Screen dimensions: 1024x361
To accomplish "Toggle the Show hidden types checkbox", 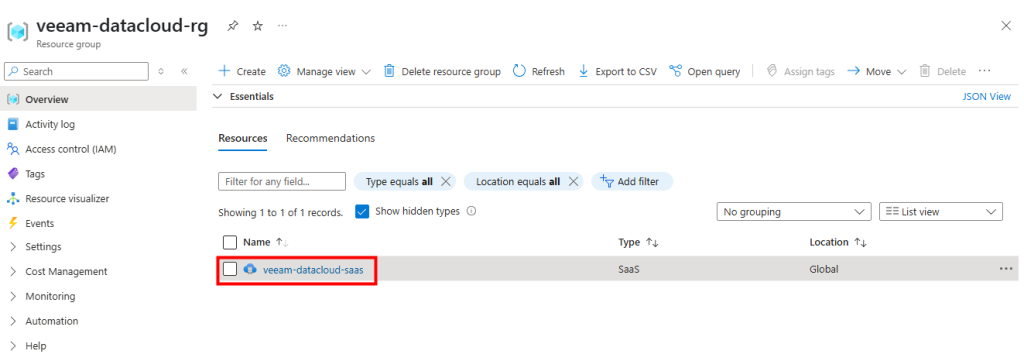I will 362,212.
